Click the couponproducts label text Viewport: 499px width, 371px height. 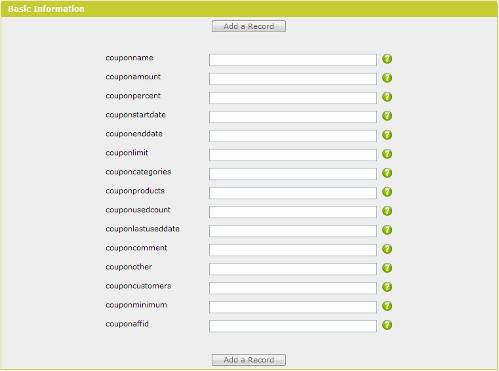click(x=135, y=191)
